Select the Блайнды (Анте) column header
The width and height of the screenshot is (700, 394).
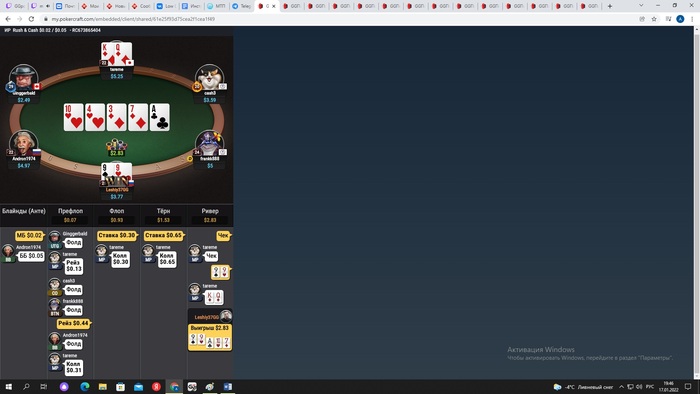click(x=24, y=211)
